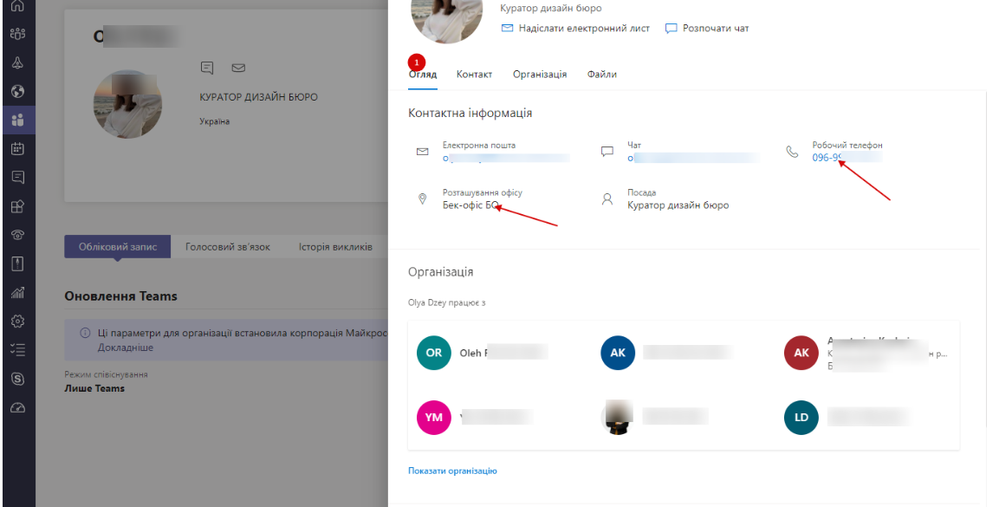The image size is (999, 507).
Task: Click the mail envelope icon on user card
Action: [238, 68]
